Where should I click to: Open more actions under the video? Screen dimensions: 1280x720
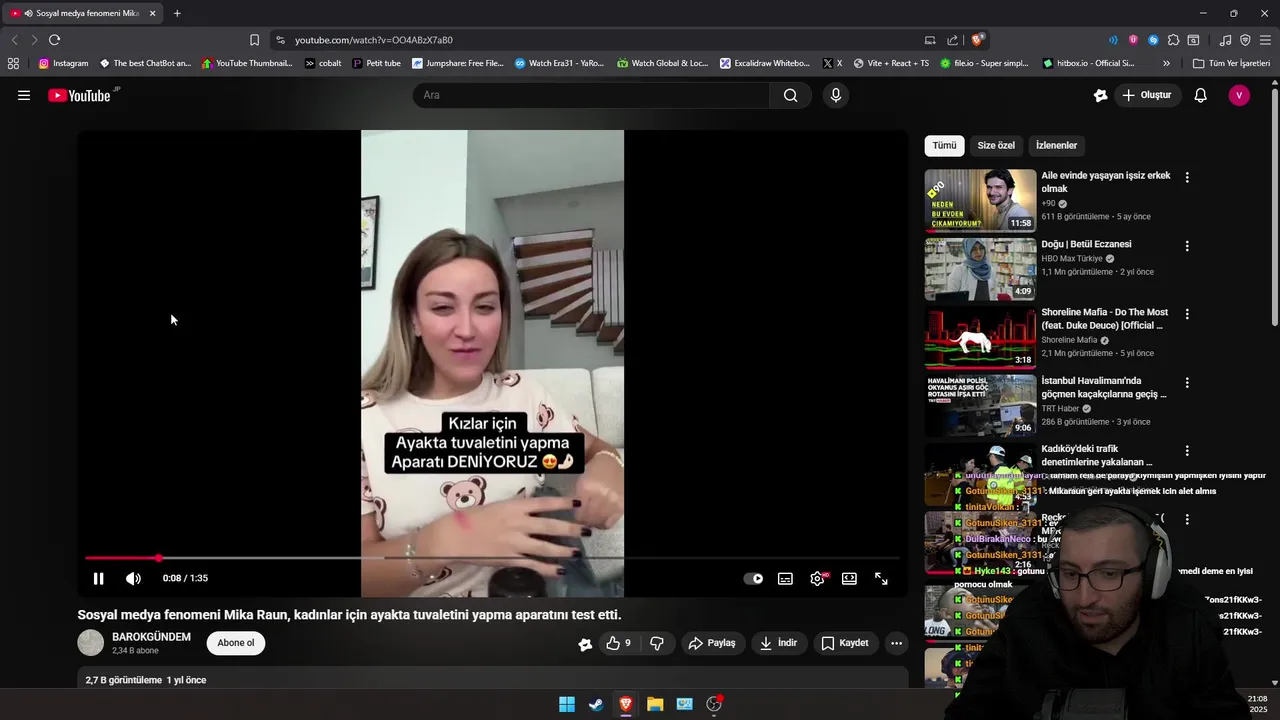(x=896, y=643)
